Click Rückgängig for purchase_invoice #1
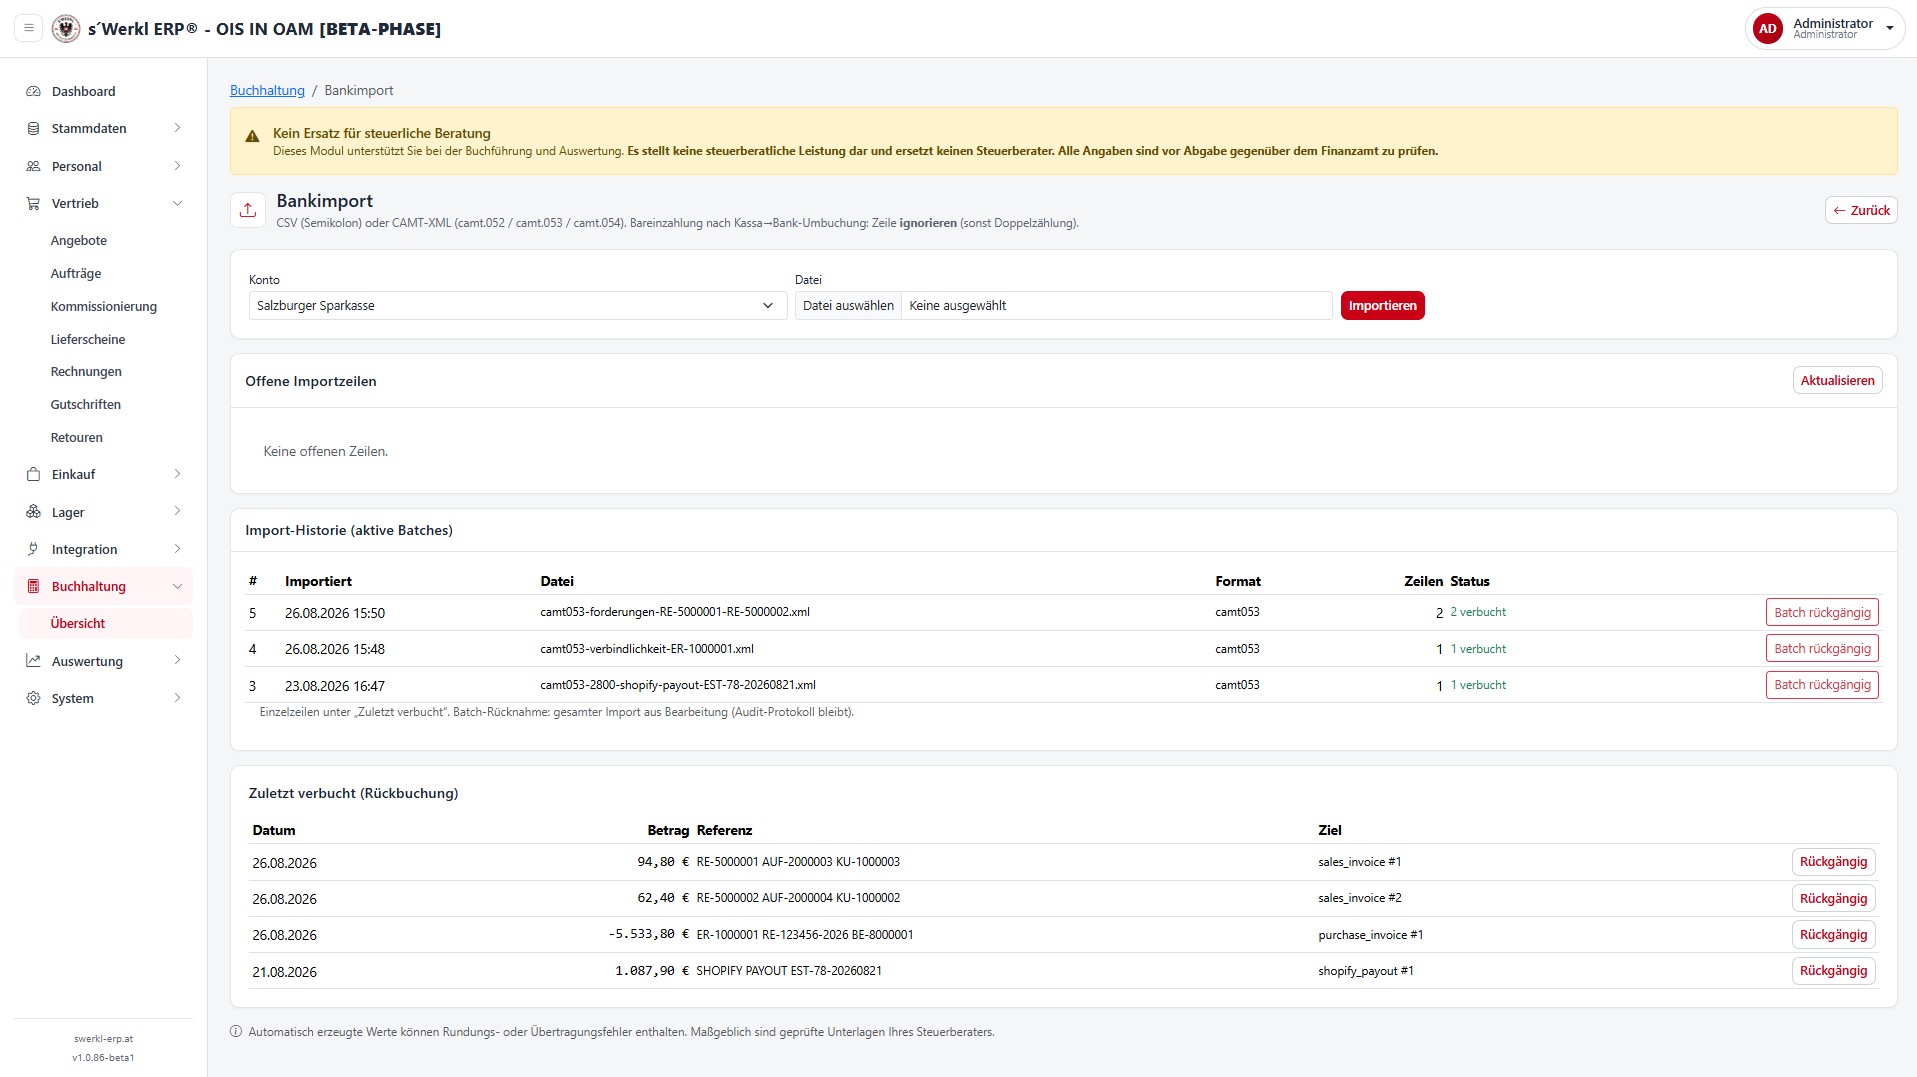This screenshot has height=1077, width=1917. (1833, 935)
